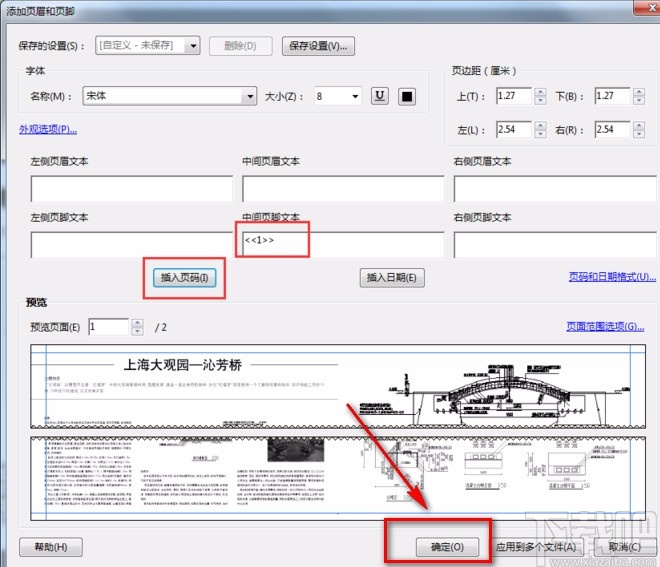Click the 应用到多个文件(A) button
Image resolution: width=660 pixels, height=567 pixels.
pos(535,547)
